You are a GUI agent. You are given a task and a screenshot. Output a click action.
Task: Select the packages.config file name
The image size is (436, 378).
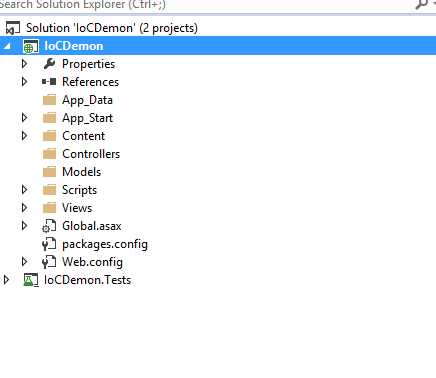coord(105,245)
